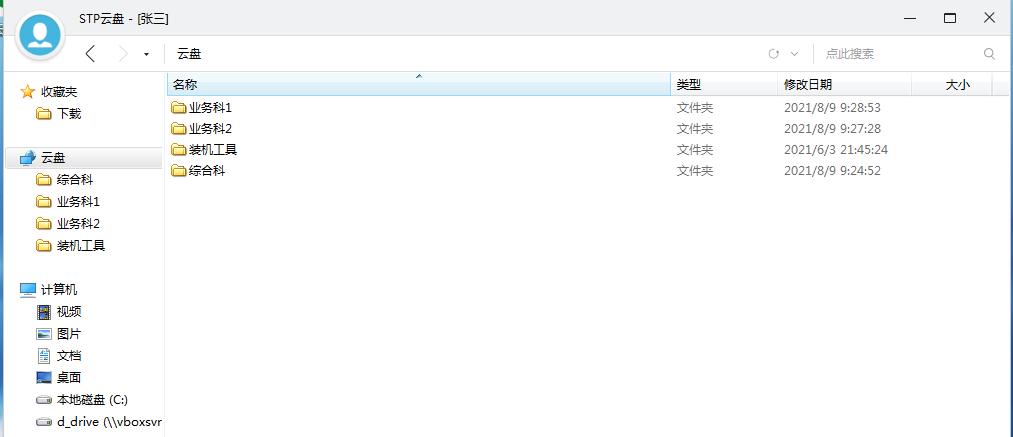Click the 视频 film icon

coord(44,312)
